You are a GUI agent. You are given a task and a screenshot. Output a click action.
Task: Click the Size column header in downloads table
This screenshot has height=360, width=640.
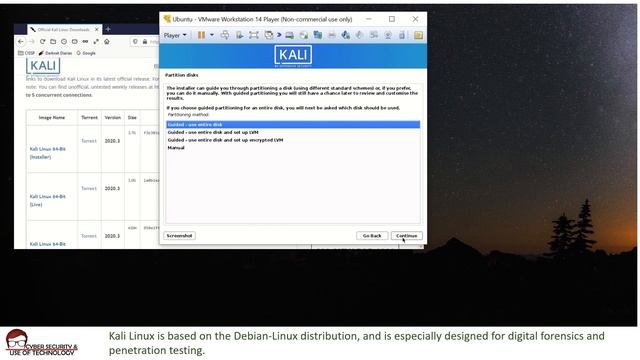point(132,118)
